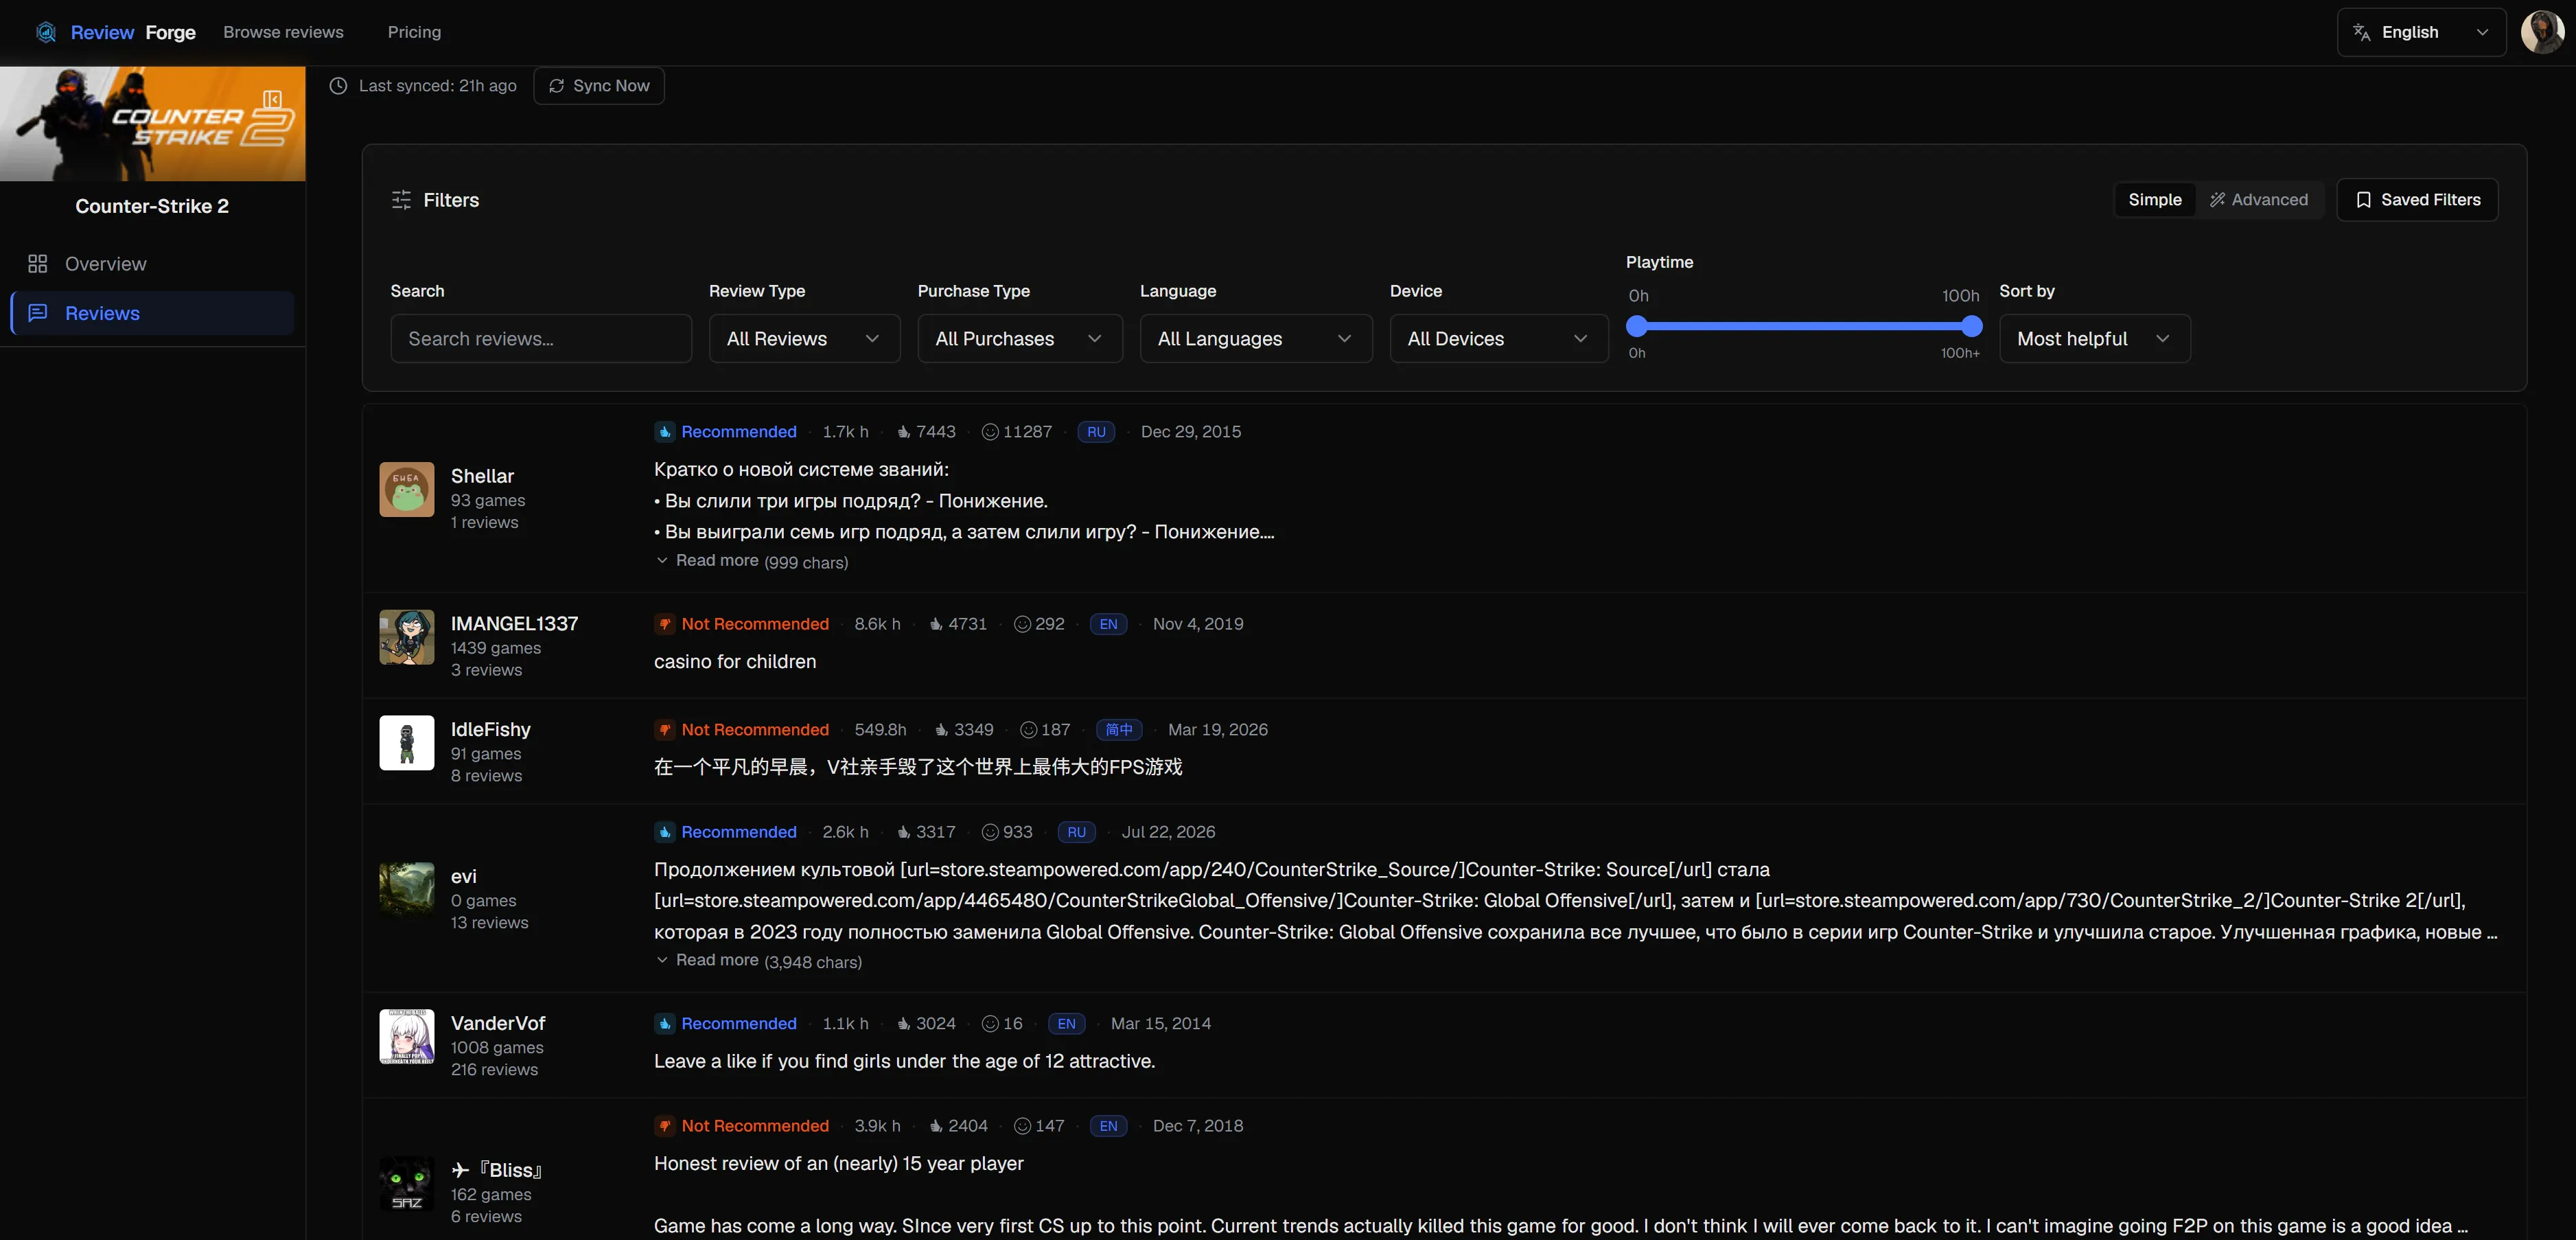2576x1240 pixels.
Task: Click the Review Forge home link
Action: click(x=116, y=32)
